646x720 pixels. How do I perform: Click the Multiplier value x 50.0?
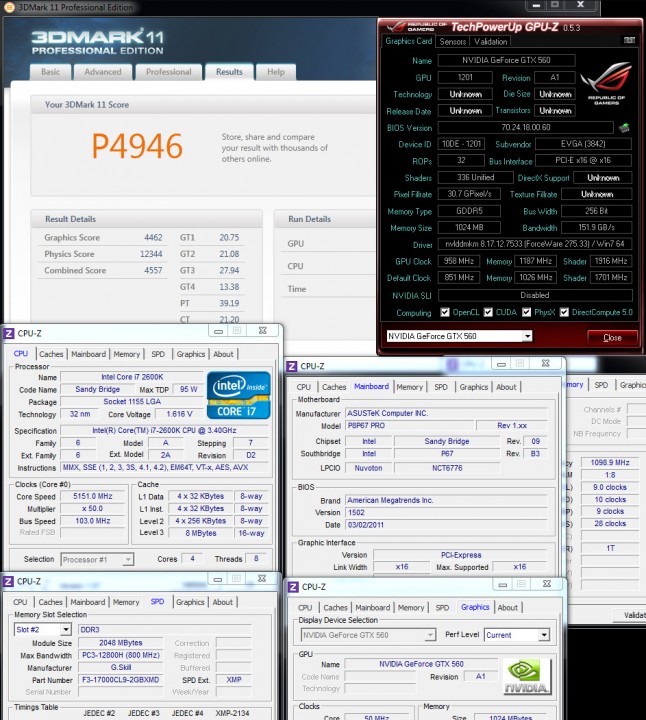(93, 509)
